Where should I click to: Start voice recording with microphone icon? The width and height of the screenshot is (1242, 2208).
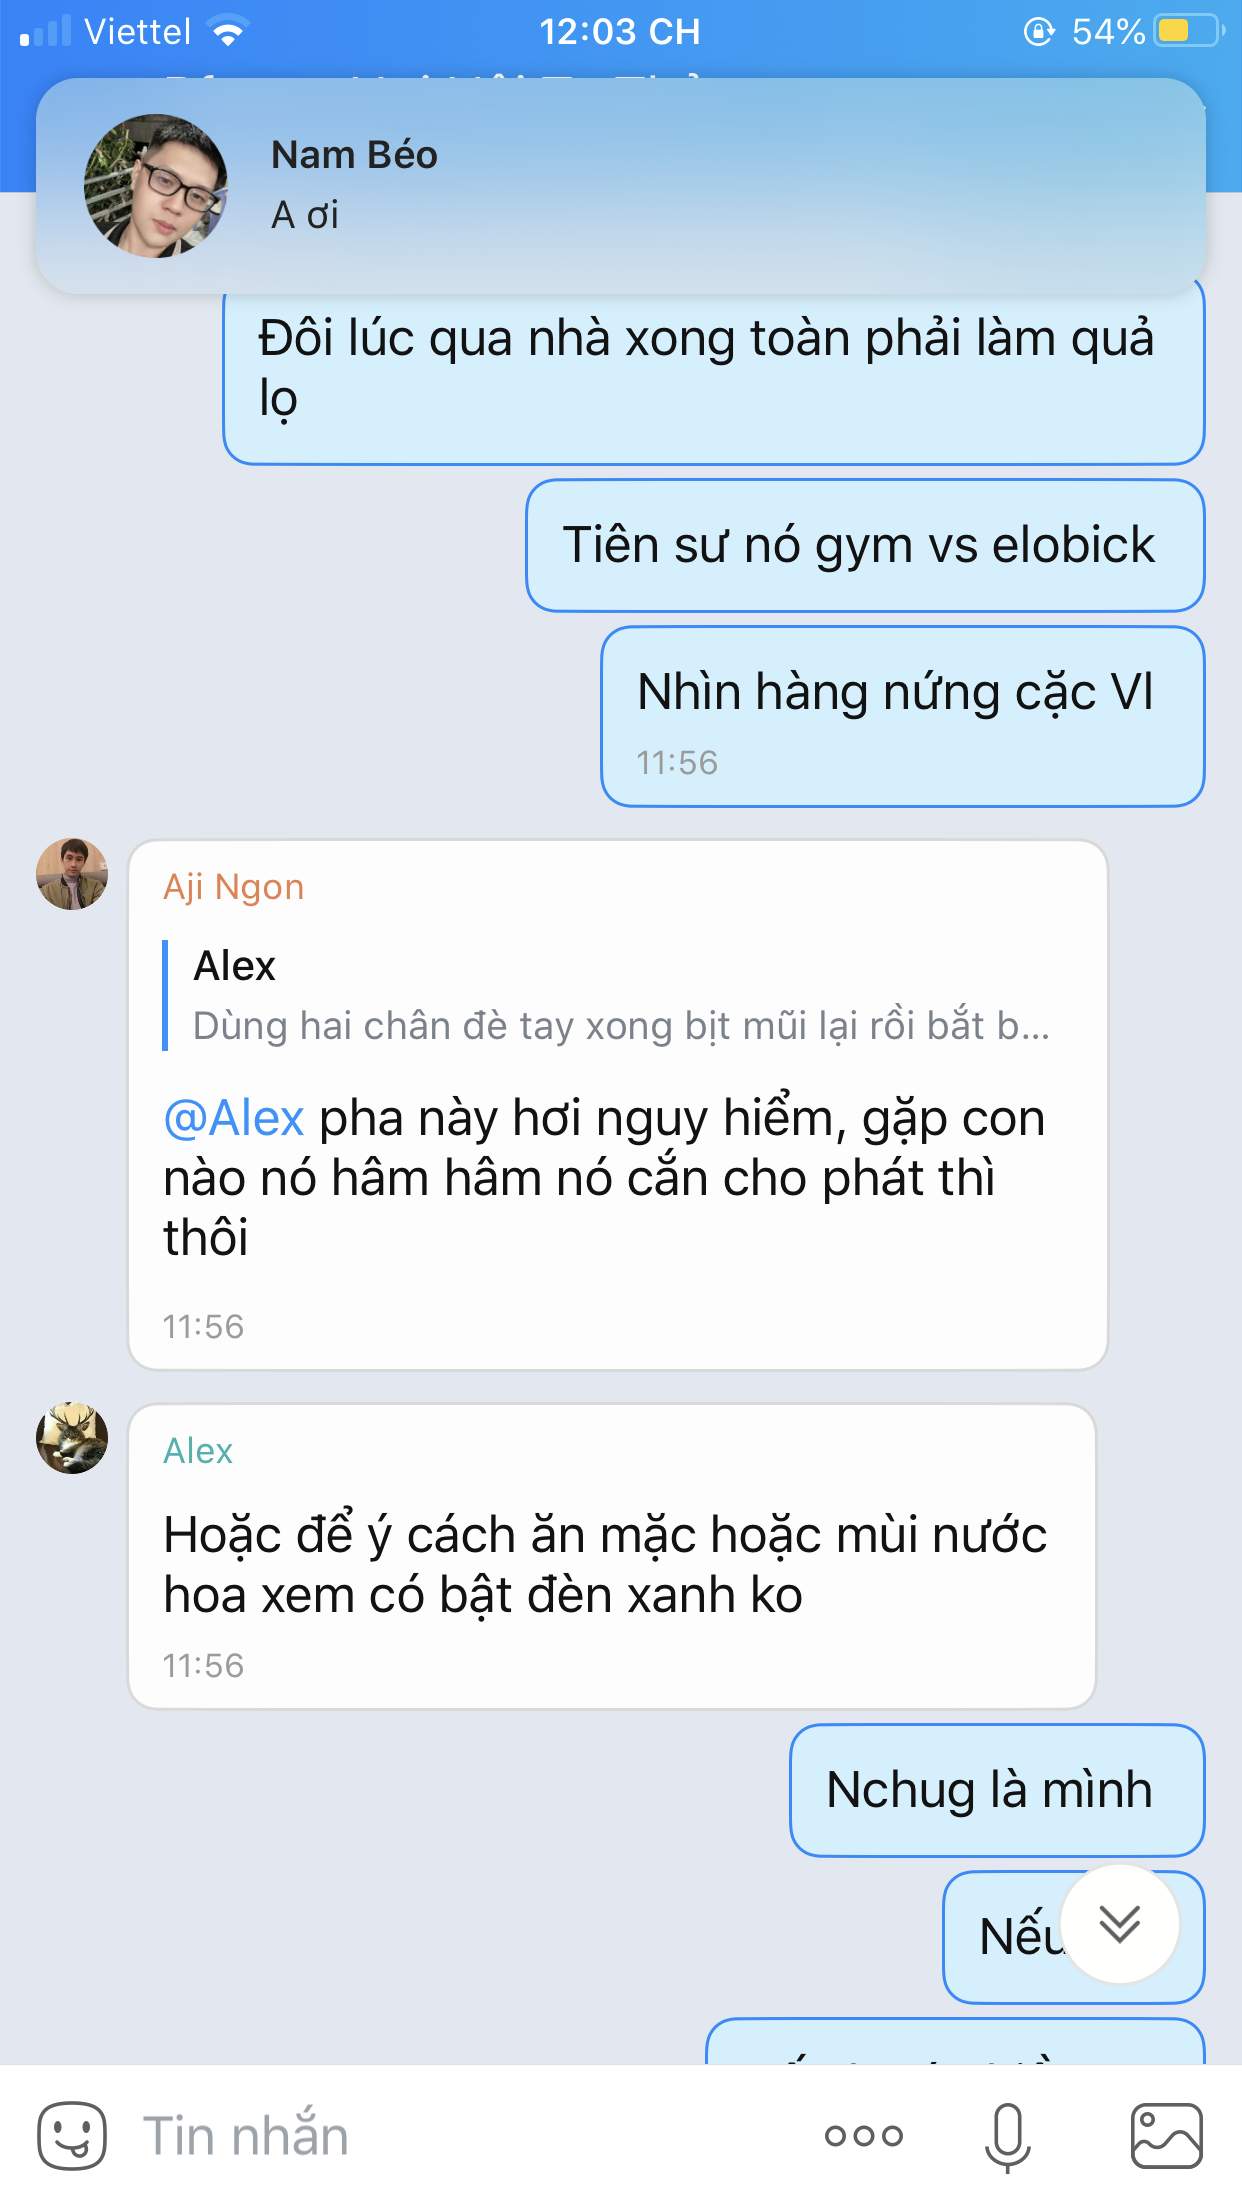[x=1007, y=2137]
